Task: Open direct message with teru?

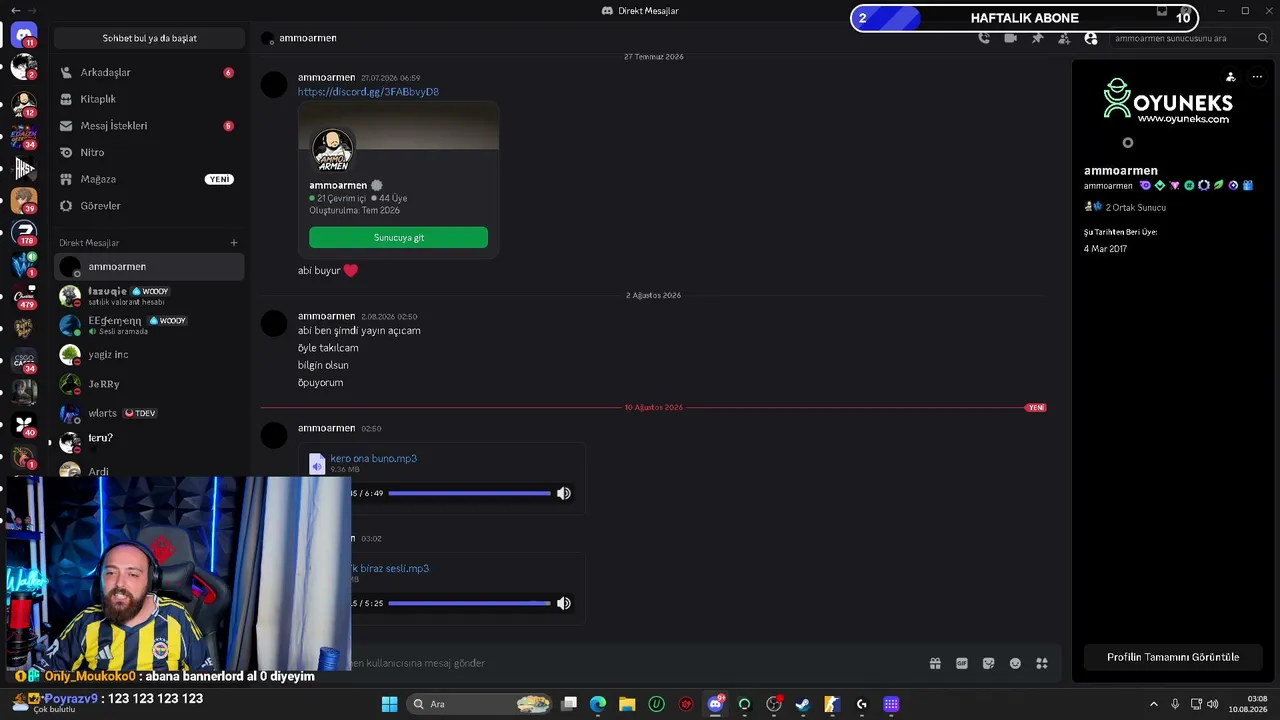Action: point(149,442)
